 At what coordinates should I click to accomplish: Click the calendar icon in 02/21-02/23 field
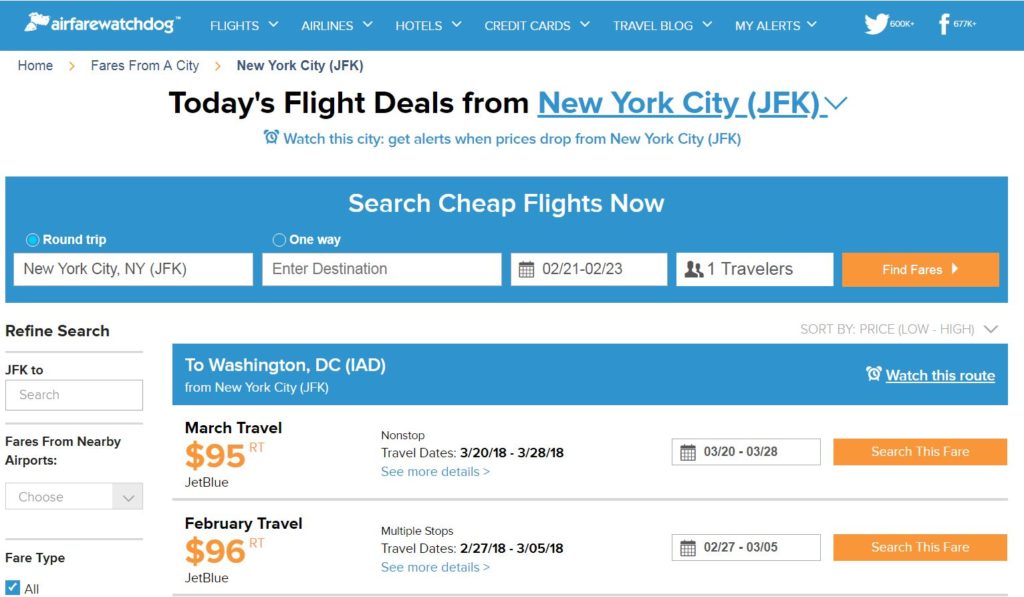coord(526,269)
